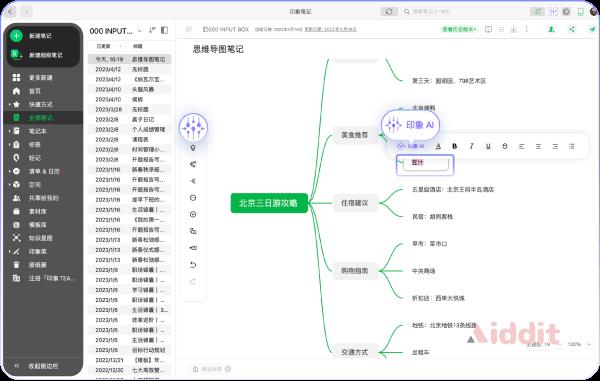
Task: Apply underline in the node toolbar
Action: tap(488, 146)
